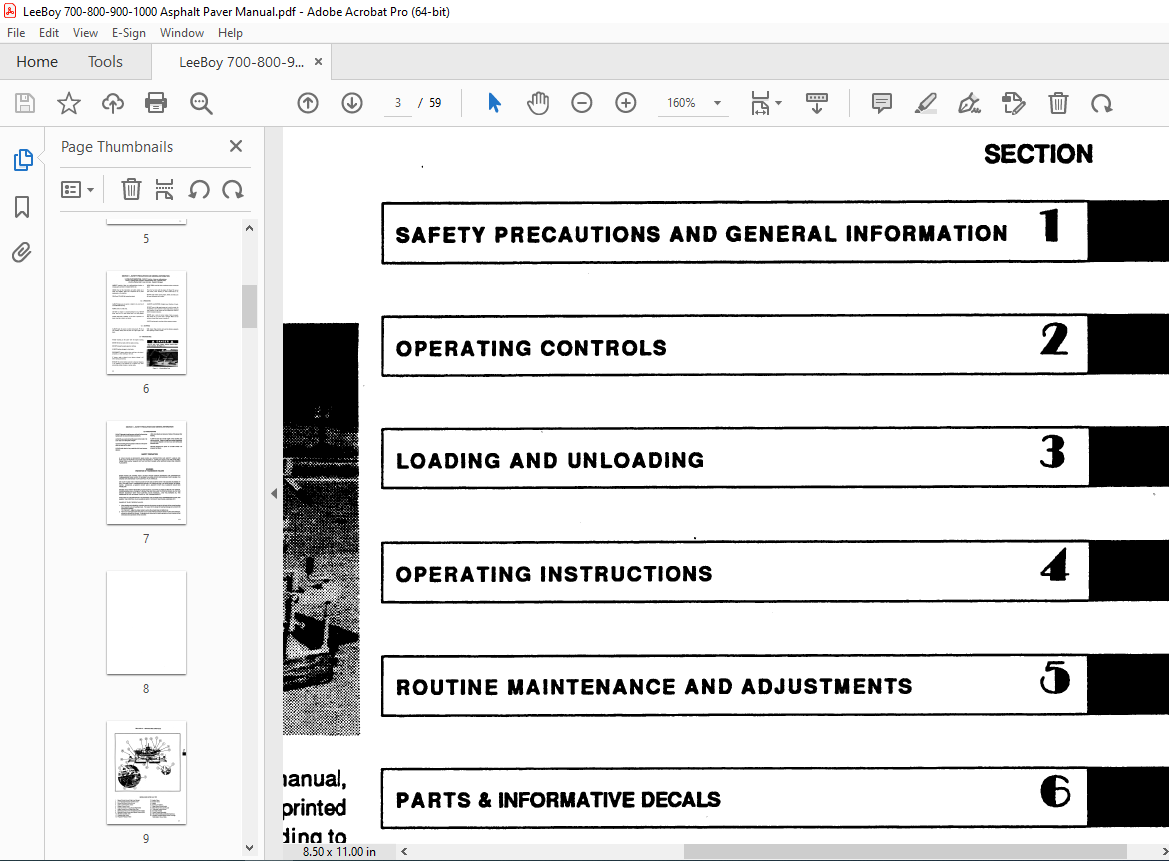1169x861 pixels.
Task: Click the scrolling mode keyboard icon
Action: point(817,103)
